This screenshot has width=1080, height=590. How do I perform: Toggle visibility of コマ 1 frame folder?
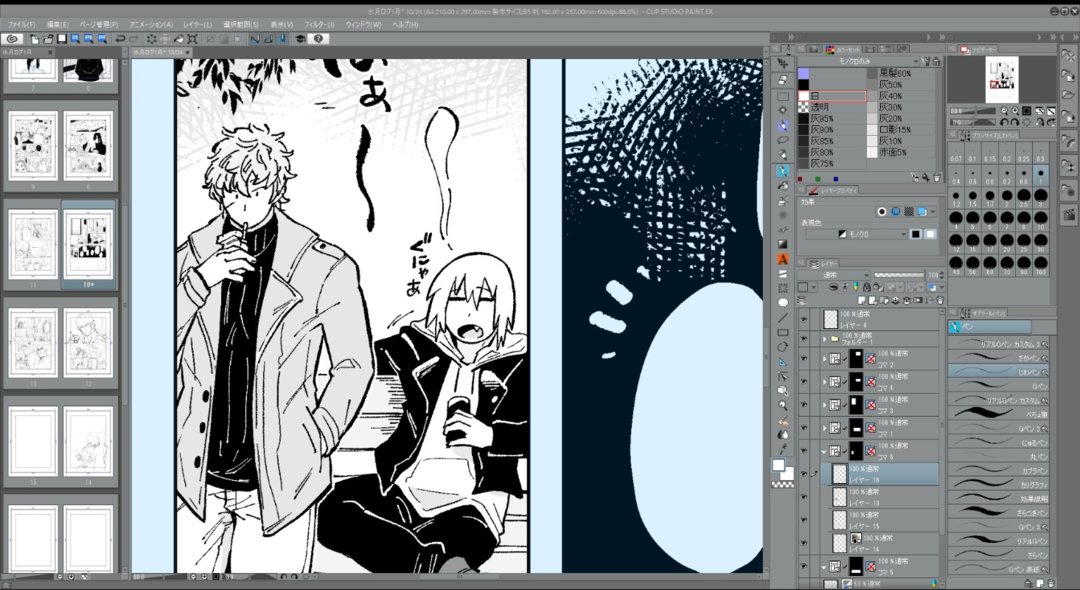point(803,428)
